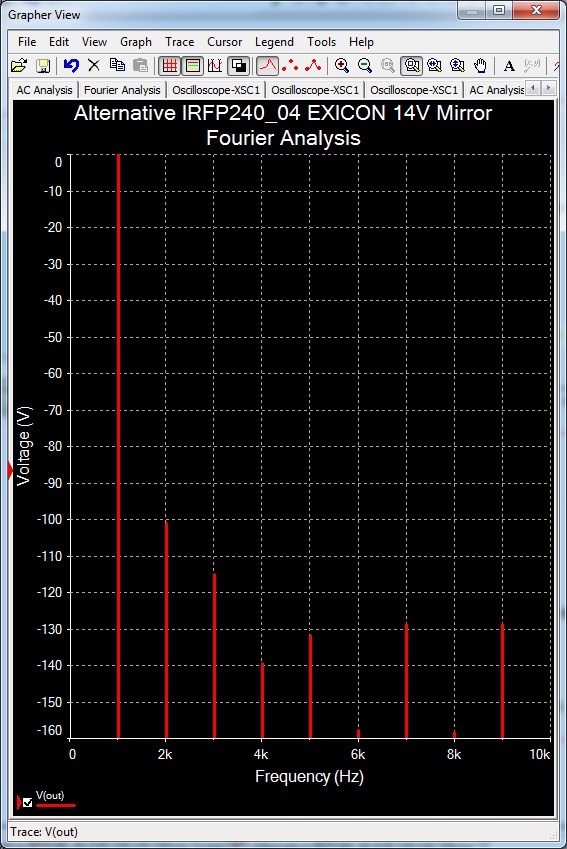Click the vertical zoom icon
567x849 pixels.
click(457, 66)
